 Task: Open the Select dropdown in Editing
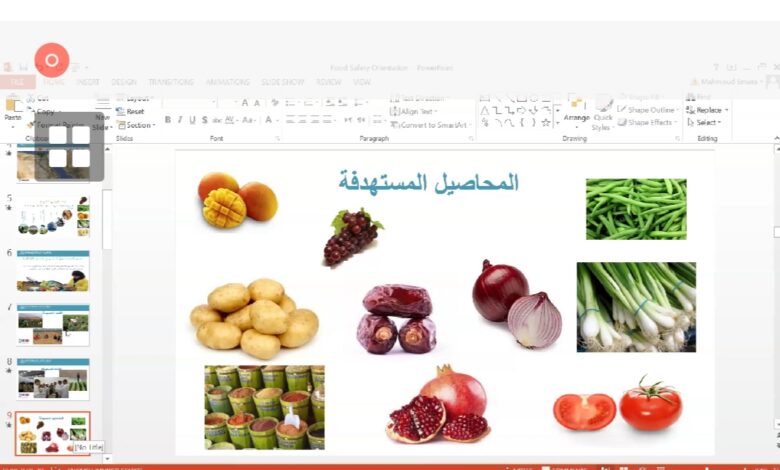(x=706, y=122)
